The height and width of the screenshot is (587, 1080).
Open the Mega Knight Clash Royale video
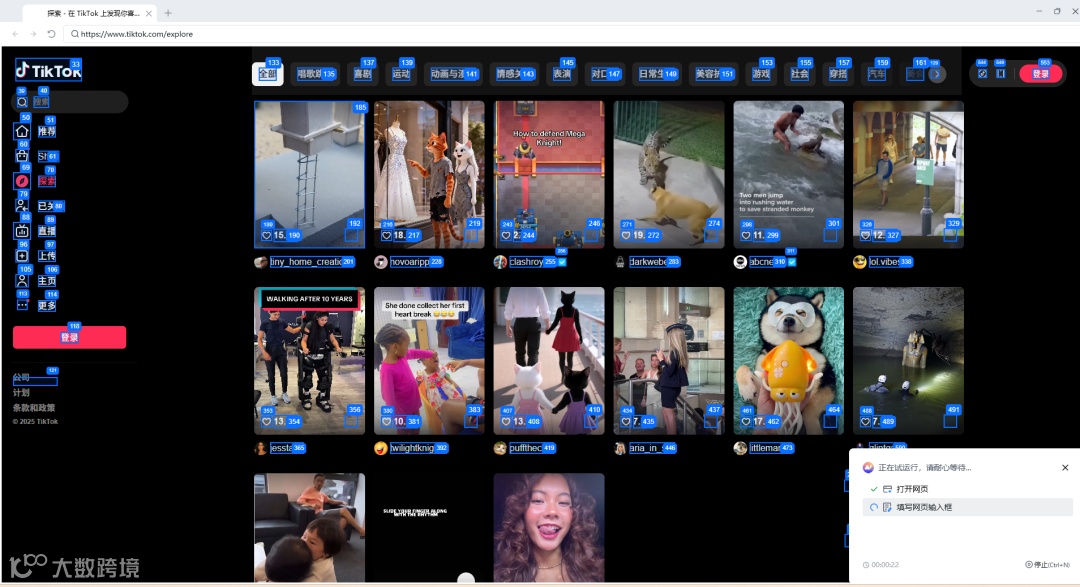pyautogui.click(x=549, y=174)
